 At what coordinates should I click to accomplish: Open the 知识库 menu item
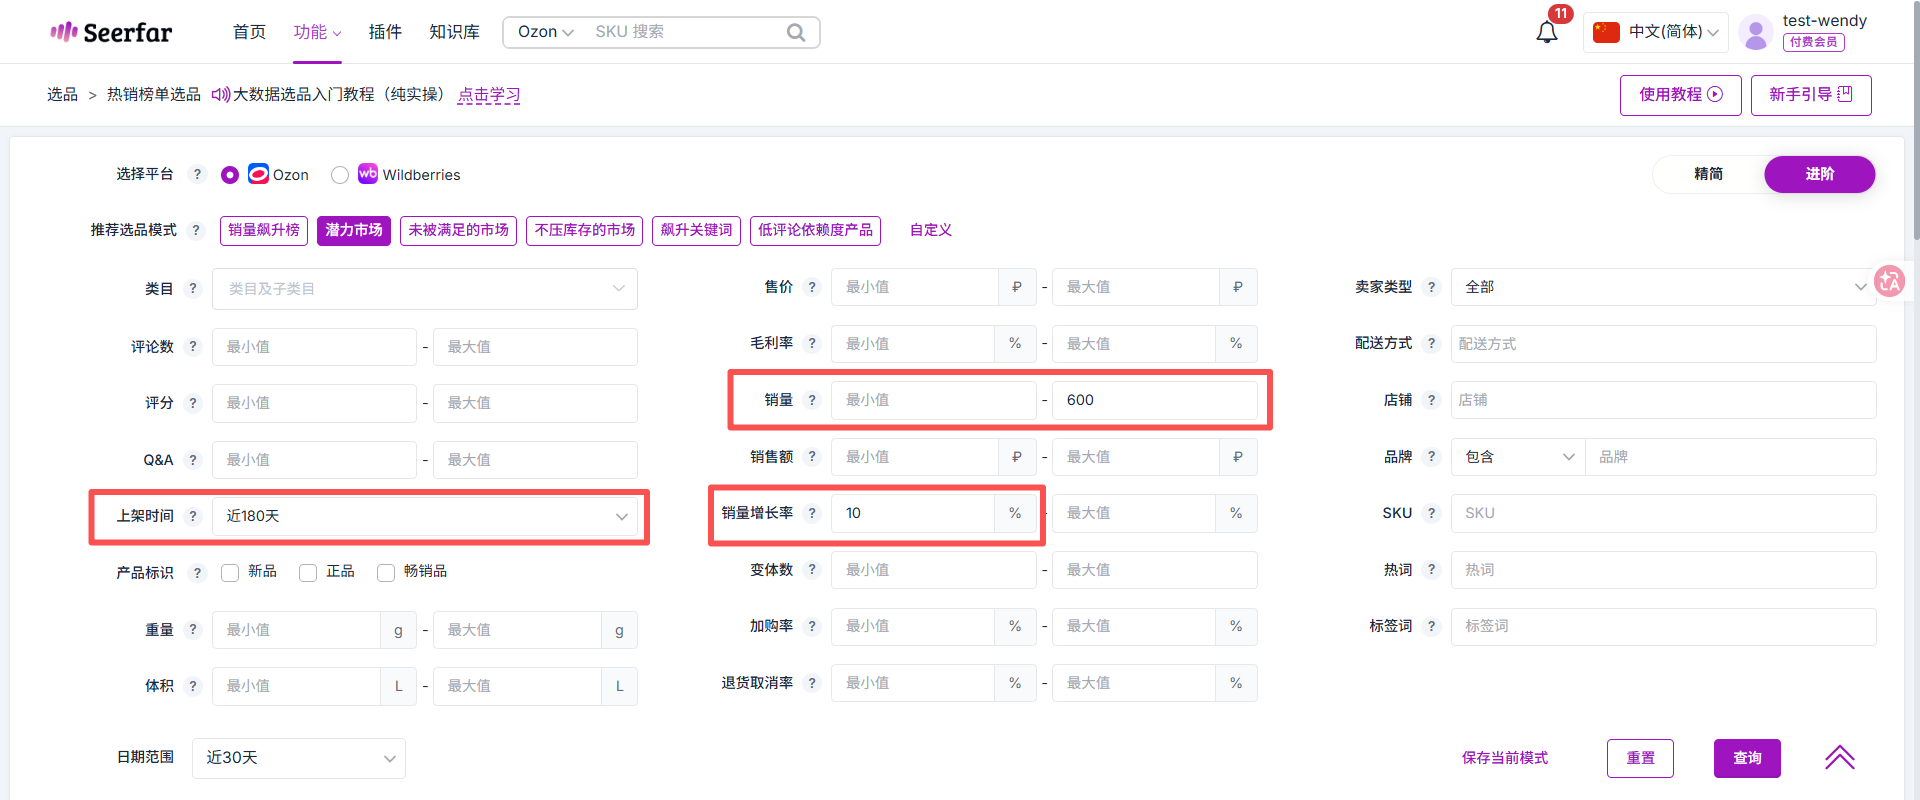pos(454,32)
